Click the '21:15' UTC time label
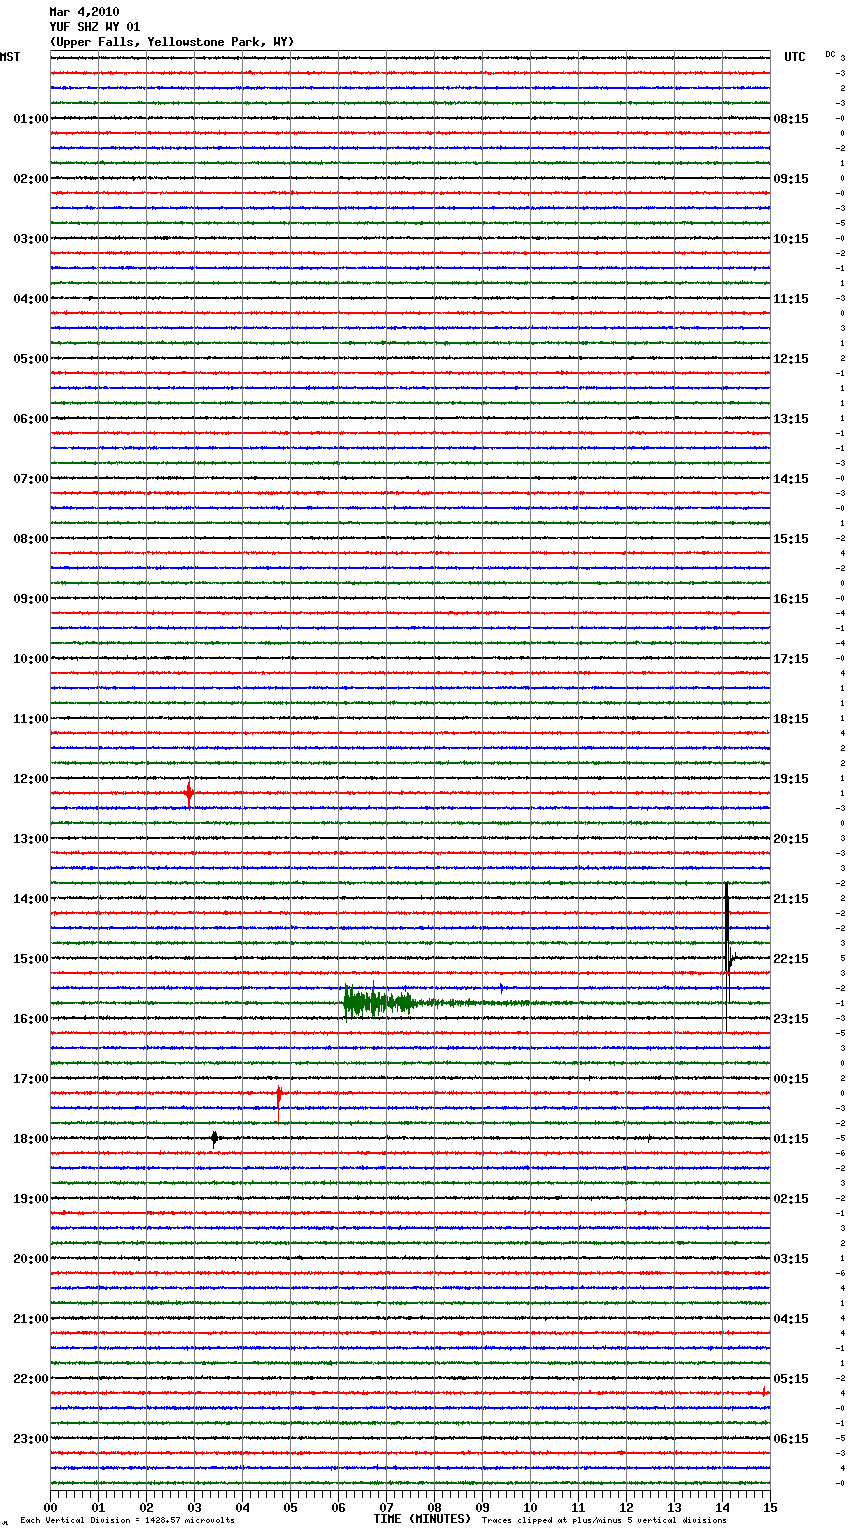Image resolution: width=850 pixels, height=1534 pixels. (x=791, y=899)
